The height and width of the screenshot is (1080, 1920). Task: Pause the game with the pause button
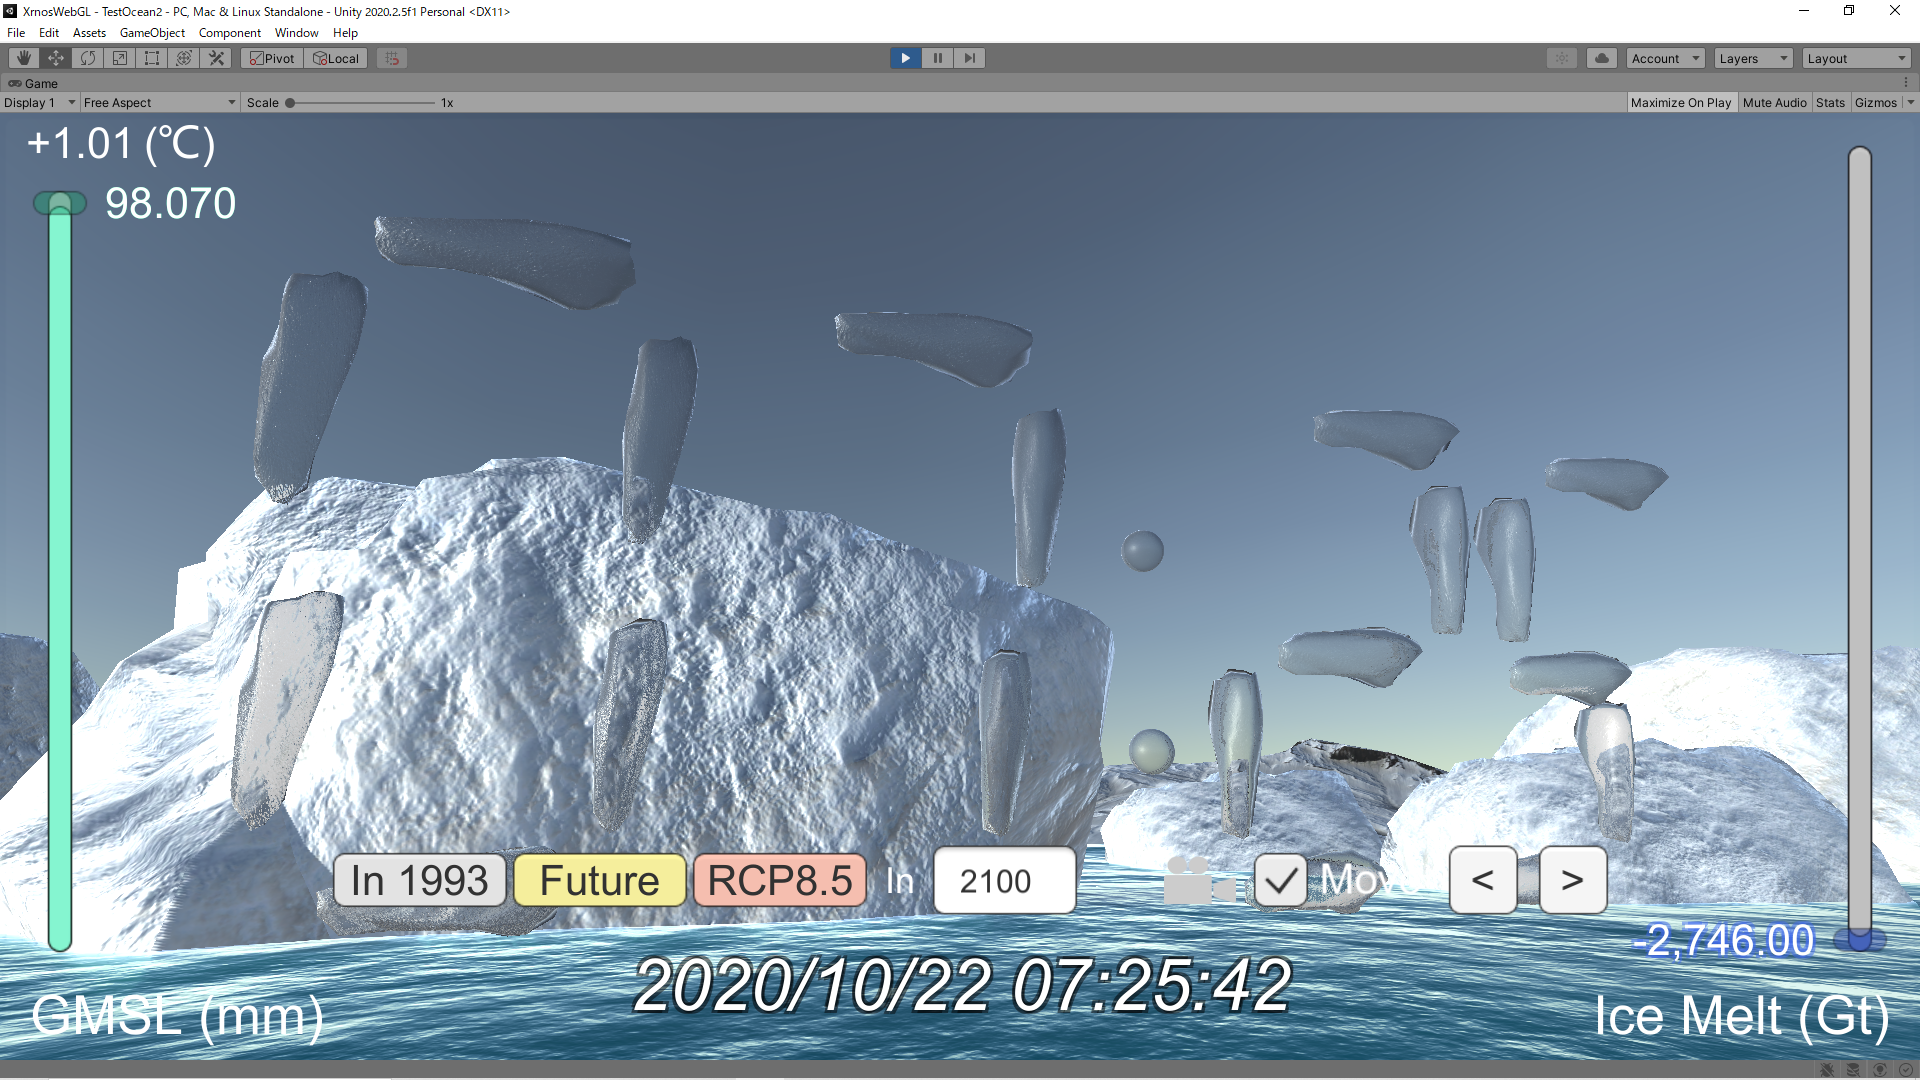[x=937, y=58]
